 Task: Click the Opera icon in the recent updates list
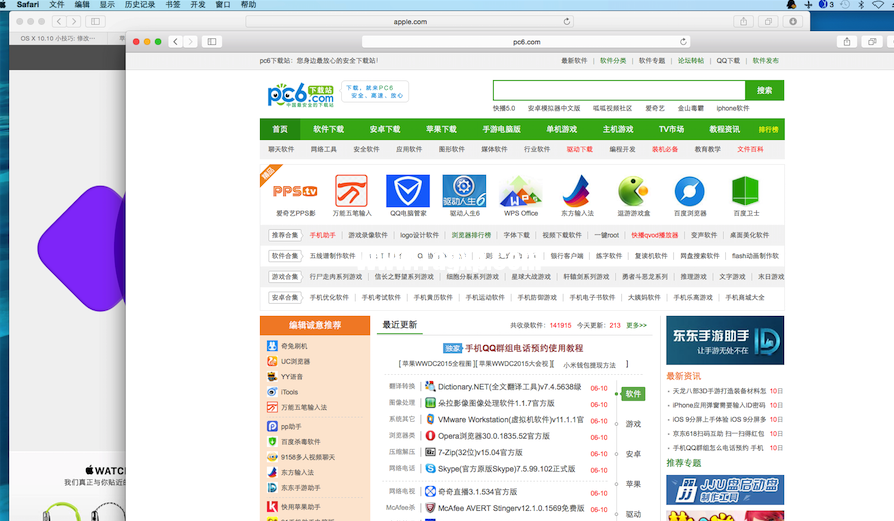click(x=430, y=435)
